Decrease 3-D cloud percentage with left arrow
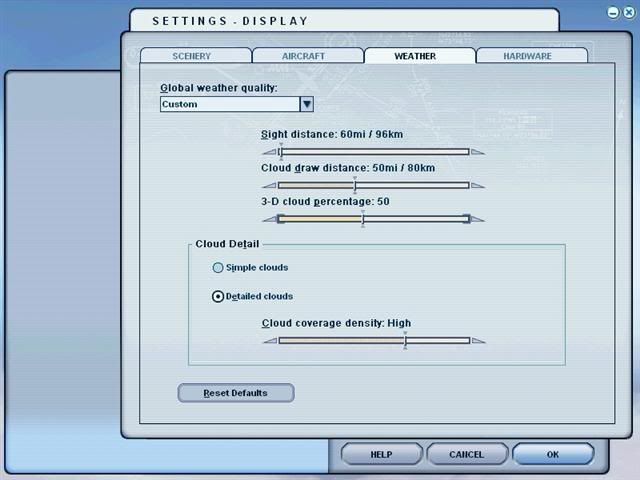640x480 pixels. (268, 219)
